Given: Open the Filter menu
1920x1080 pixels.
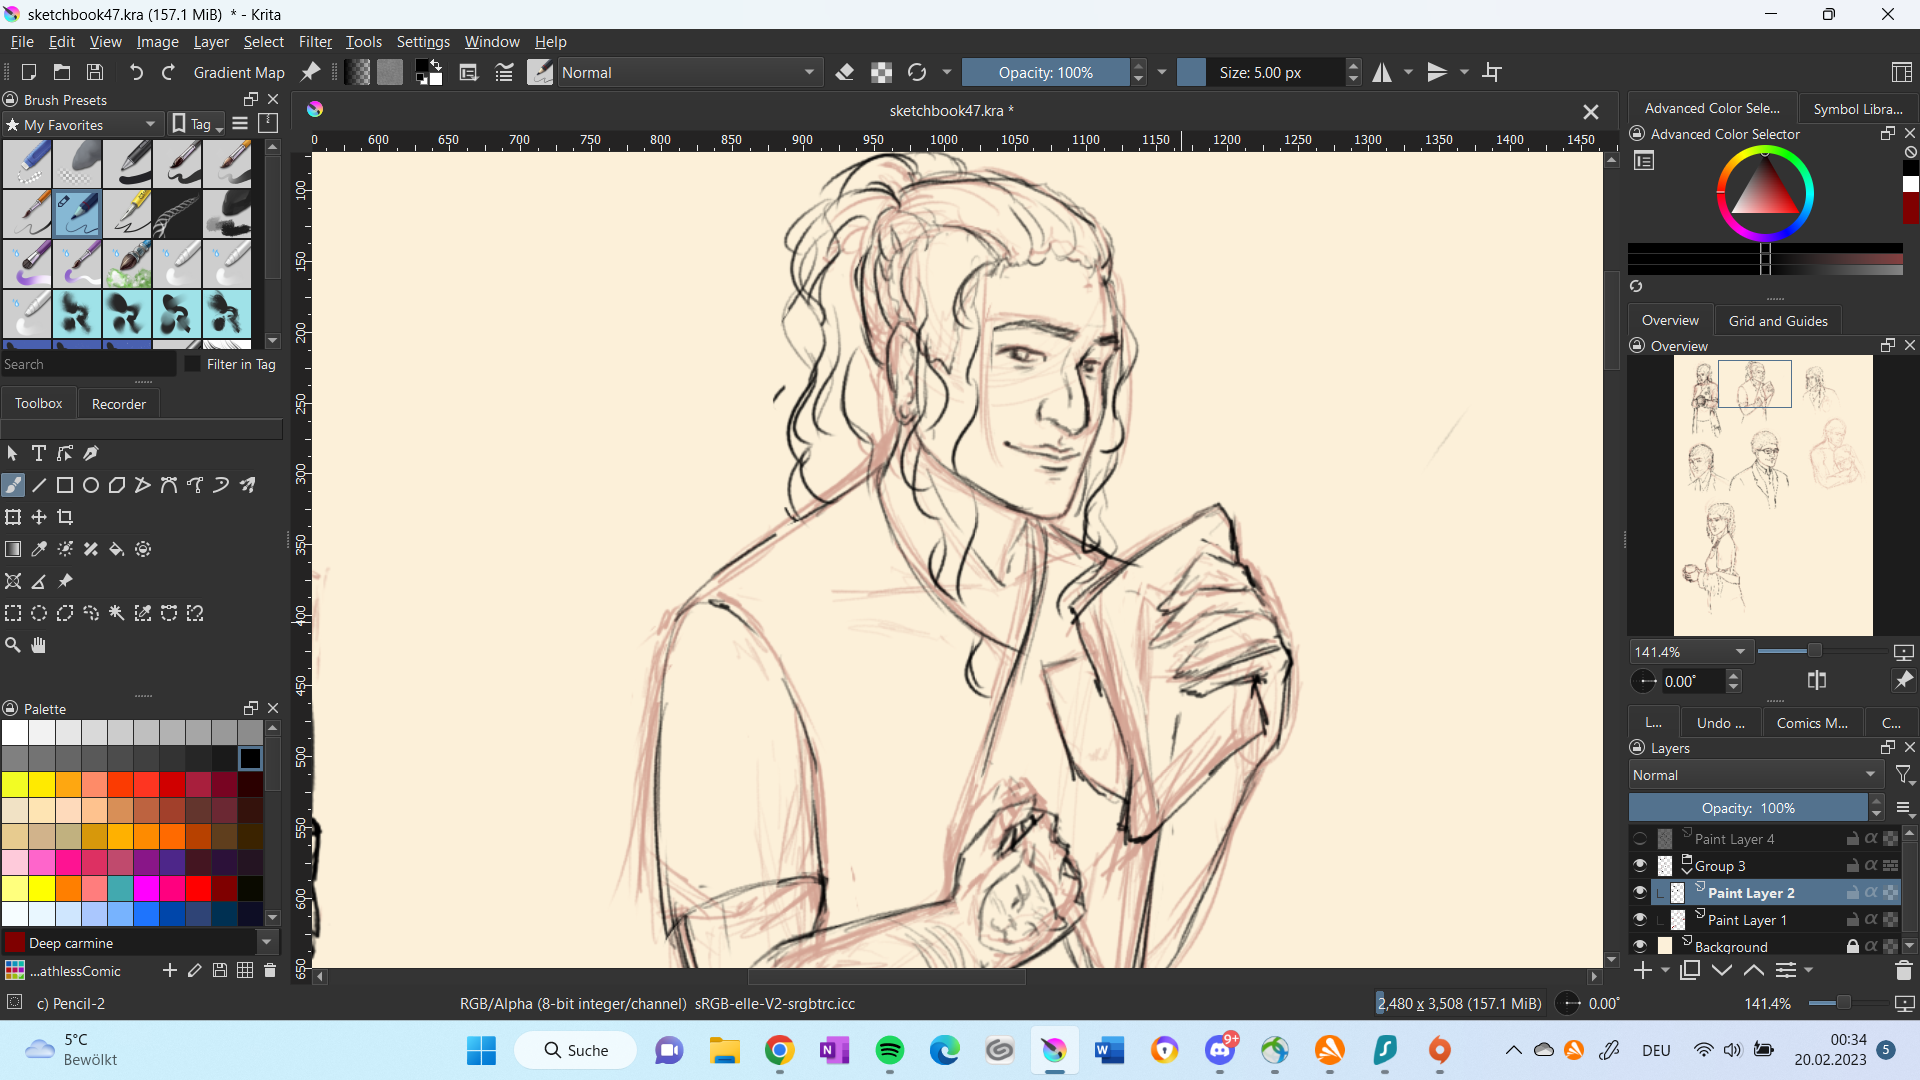Looking at the screenshot, I should 315,42.
